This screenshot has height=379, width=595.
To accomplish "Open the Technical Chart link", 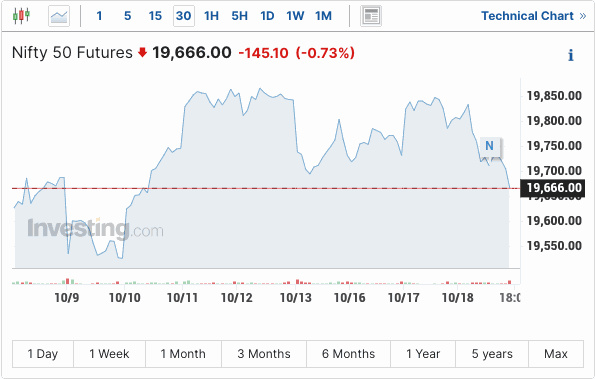I will point(534,16).
